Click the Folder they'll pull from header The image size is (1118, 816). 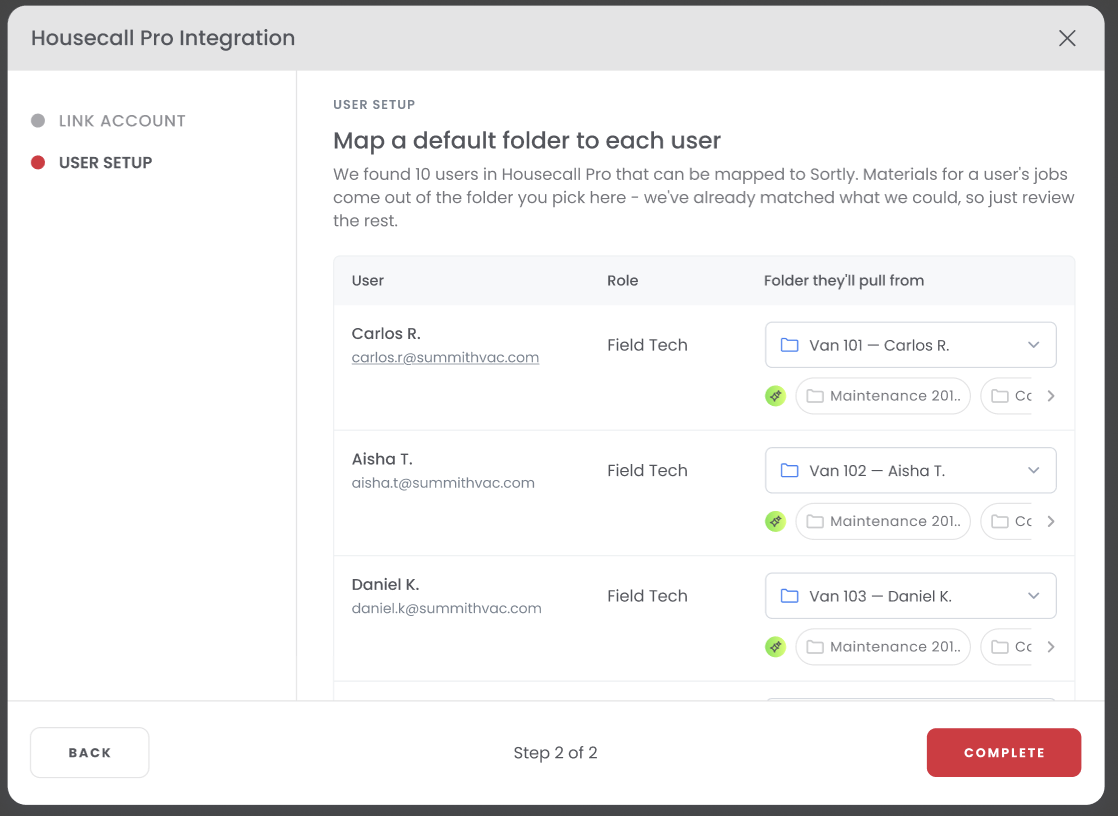[x=843, y=280]
